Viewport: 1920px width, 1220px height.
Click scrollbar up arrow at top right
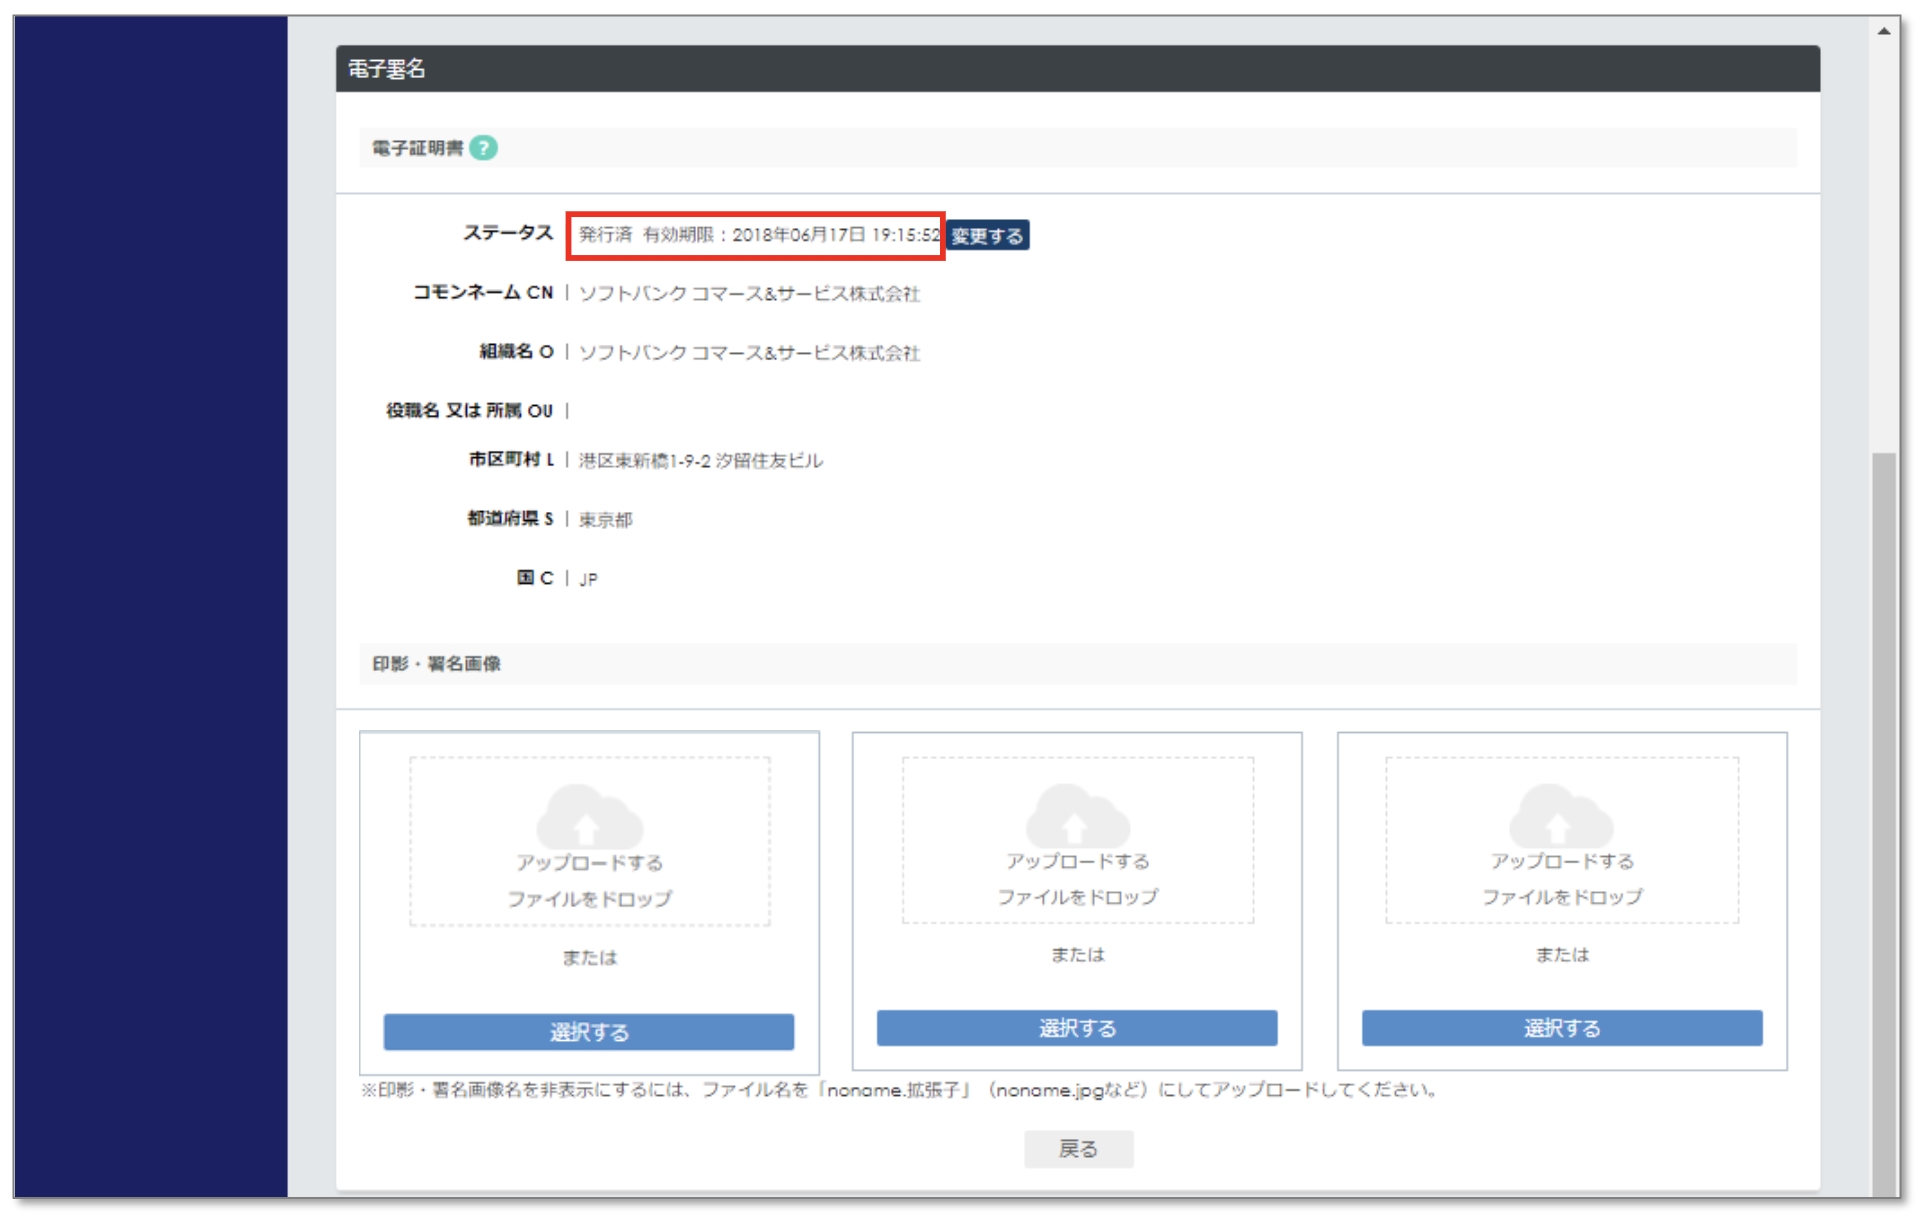pyautogui.click(x=1883, y=31)
